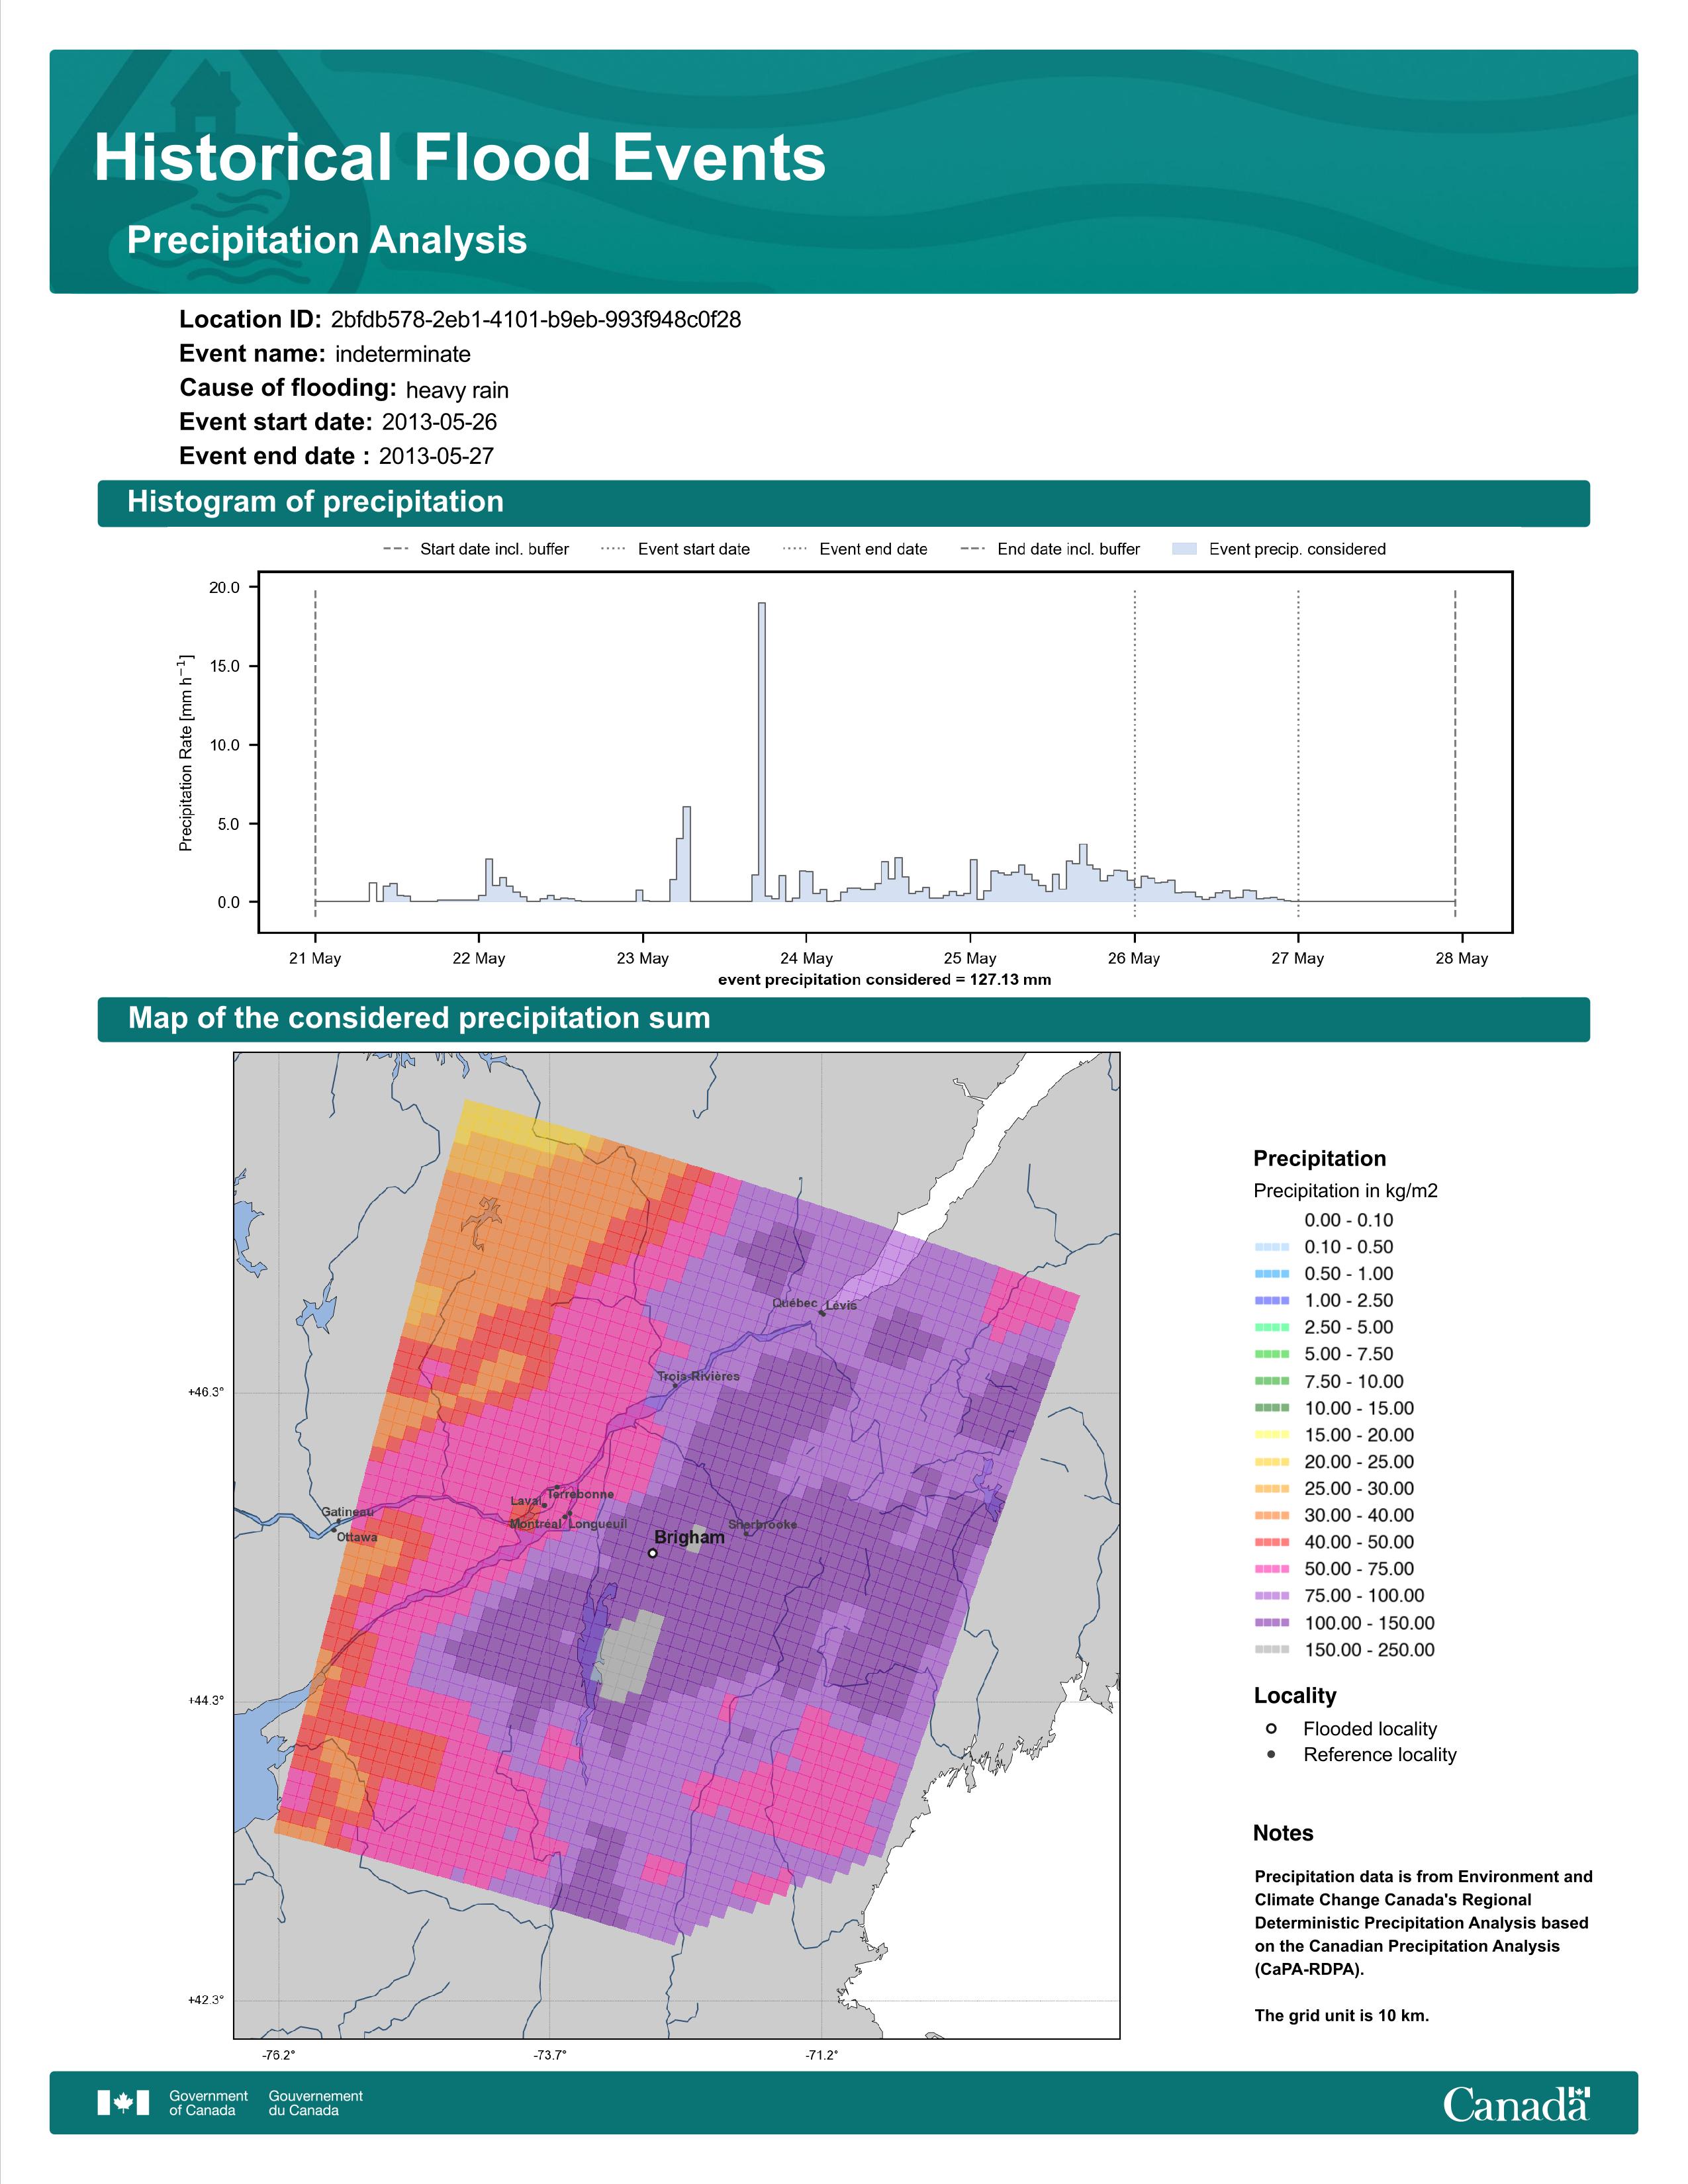Click the Location ID value

(x=536, y=320)
